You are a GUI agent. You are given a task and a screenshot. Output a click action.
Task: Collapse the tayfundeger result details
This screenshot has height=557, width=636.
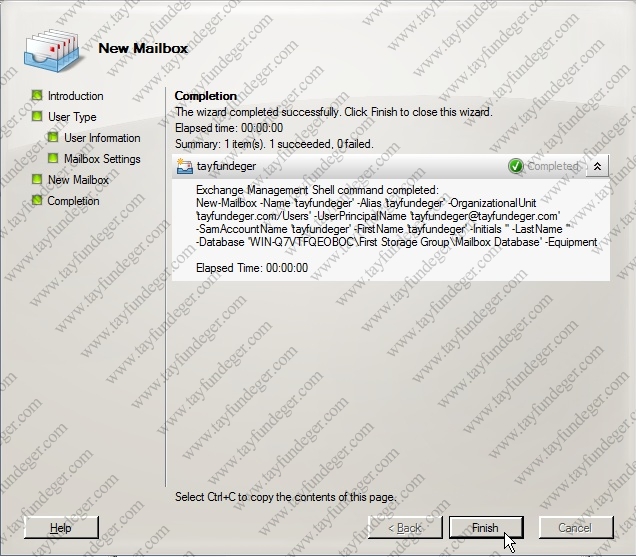[597, 166]
